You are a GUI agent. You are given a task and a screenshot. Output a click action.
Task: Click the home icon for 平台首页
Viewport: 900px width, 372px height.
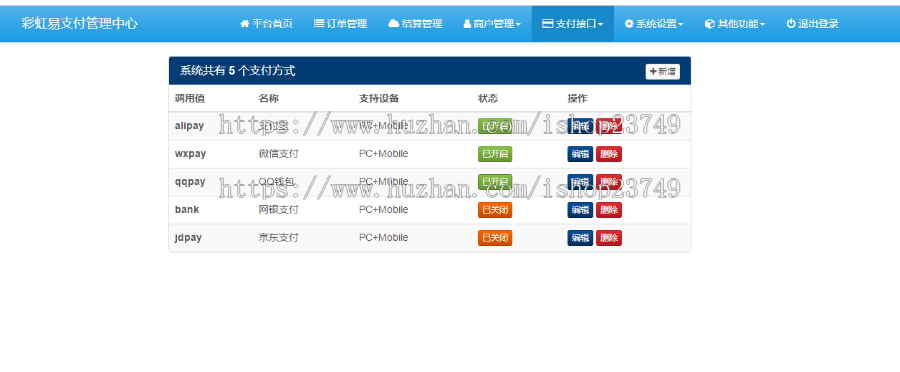(x=245, y=24)
